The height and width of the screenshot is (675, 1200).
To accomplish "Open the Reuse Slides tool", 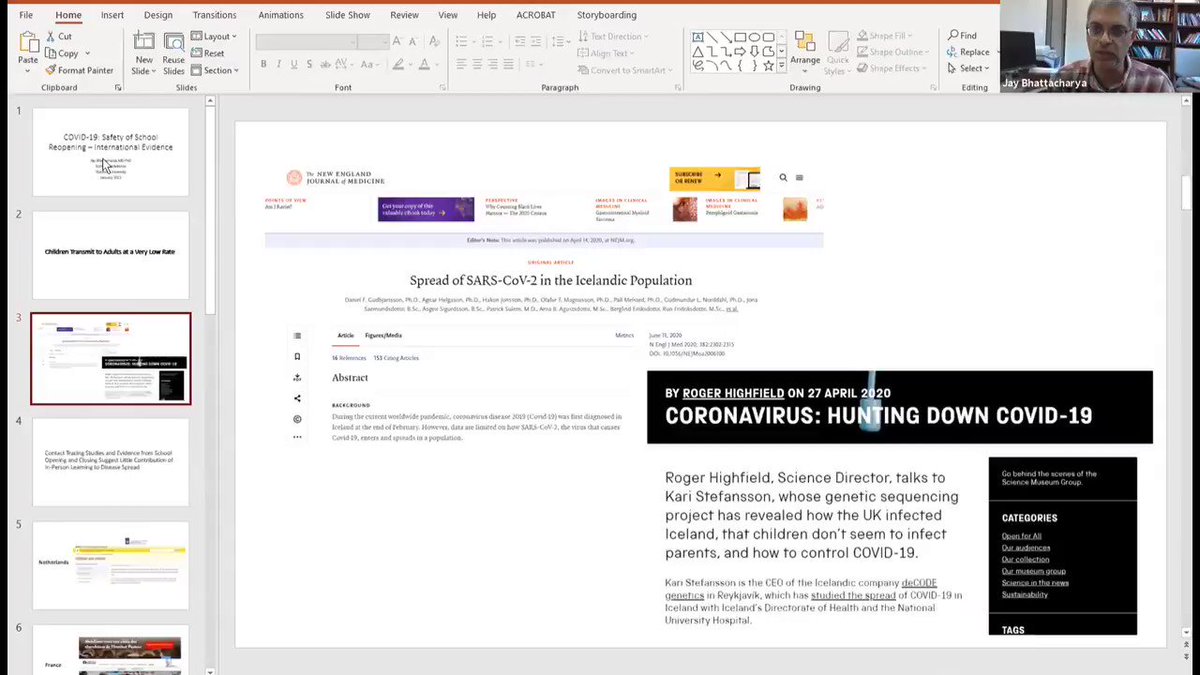I will [174, 53].
